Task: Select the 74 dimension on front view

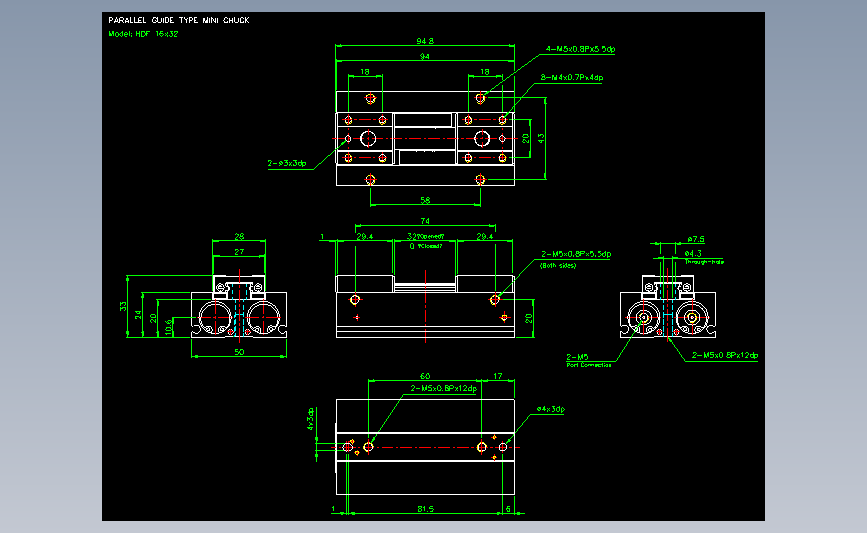Action: (x=425, y=221)
